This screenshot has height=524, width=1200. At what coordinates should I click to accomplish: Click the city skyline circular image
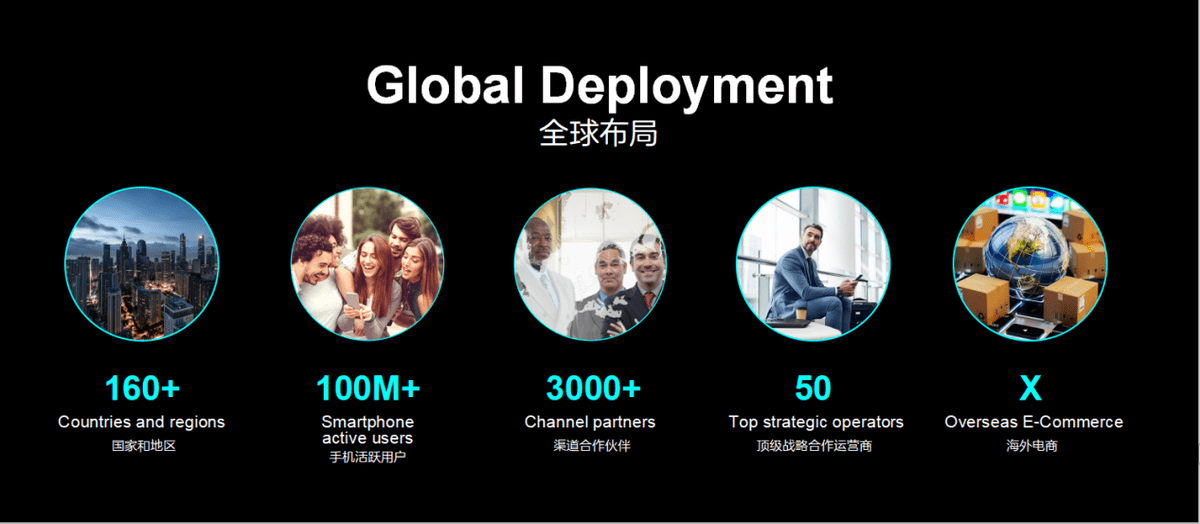(141, 264)
